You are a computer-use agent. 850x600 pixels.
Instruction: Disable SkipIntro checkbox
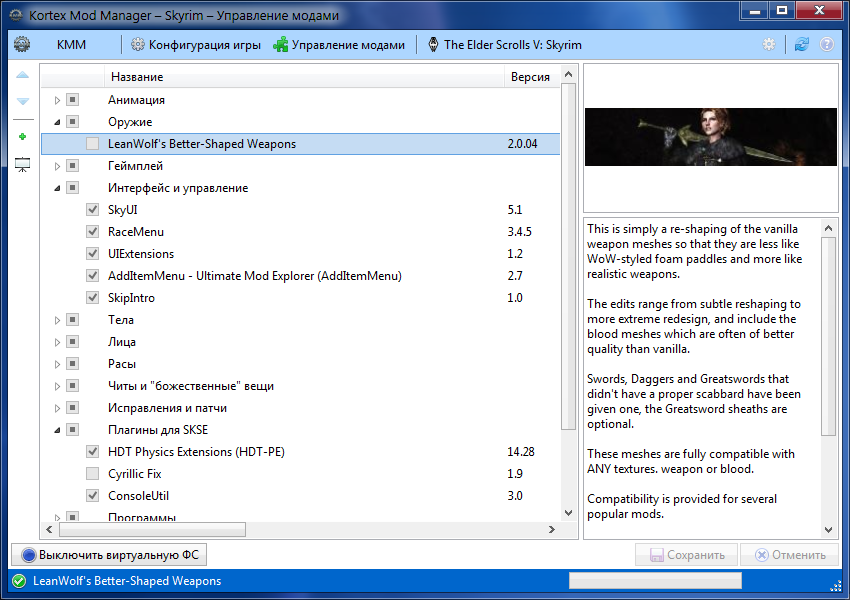click(93, 298)
